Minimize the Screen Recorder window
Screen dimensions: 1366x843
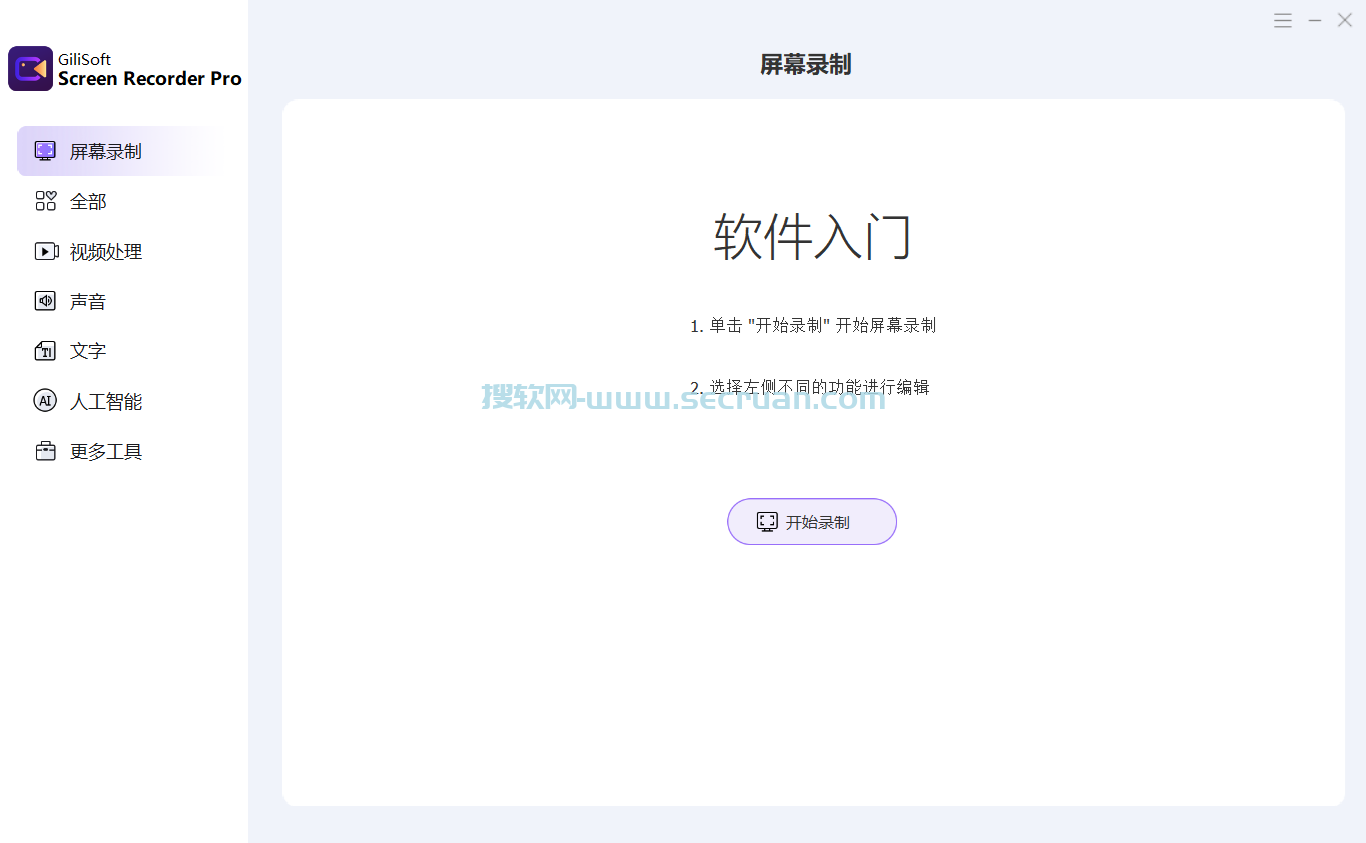coord(1315,20)
